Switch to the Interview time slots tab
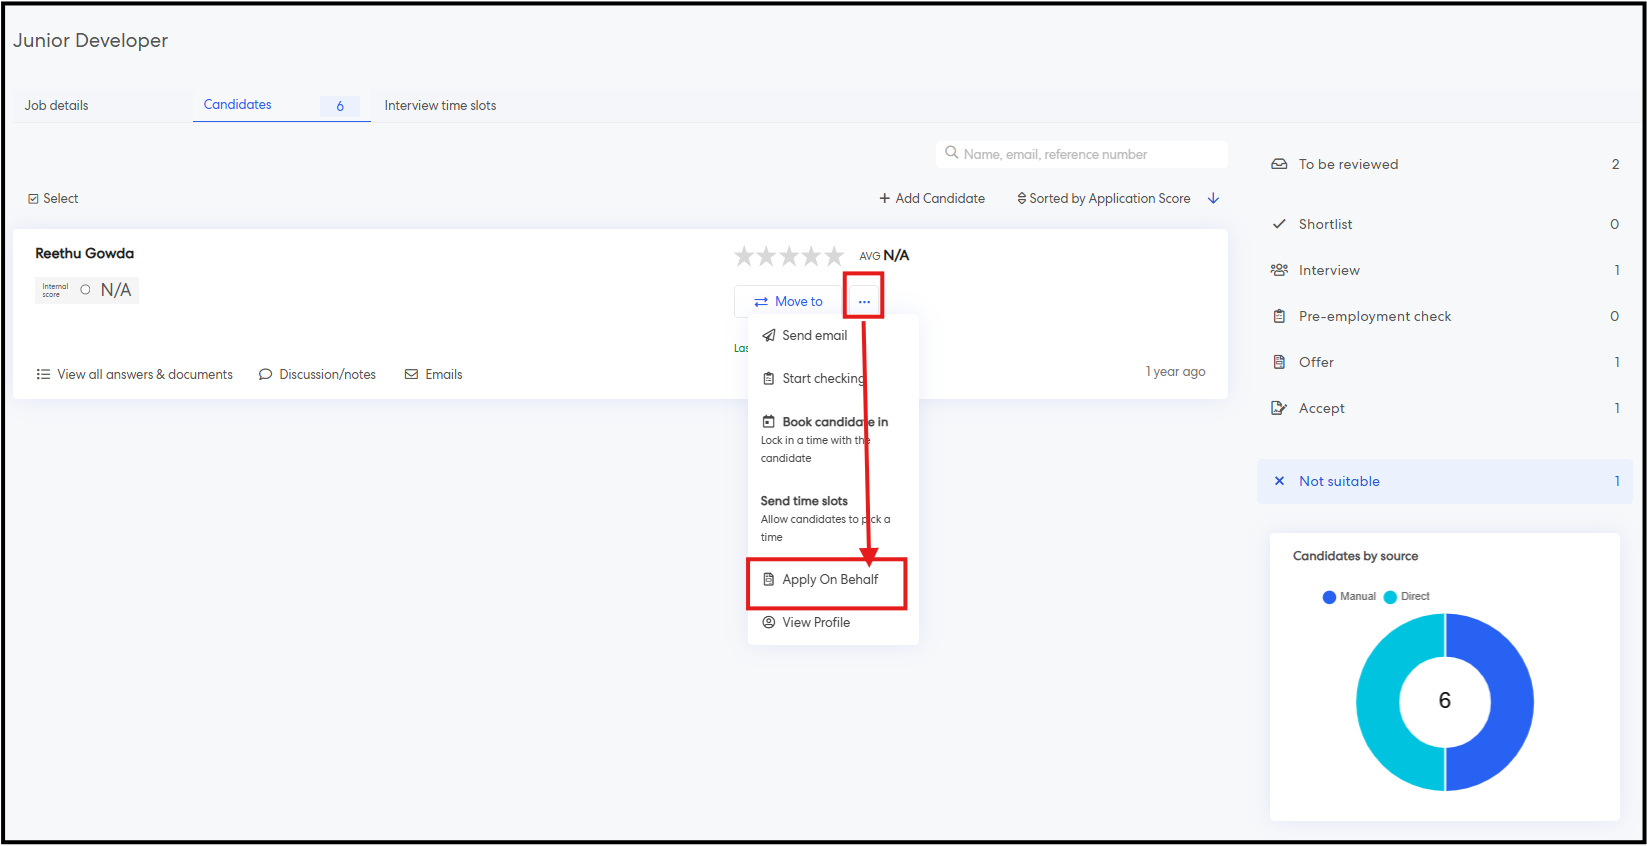The image size is (1647, 846). click(440, 106)
